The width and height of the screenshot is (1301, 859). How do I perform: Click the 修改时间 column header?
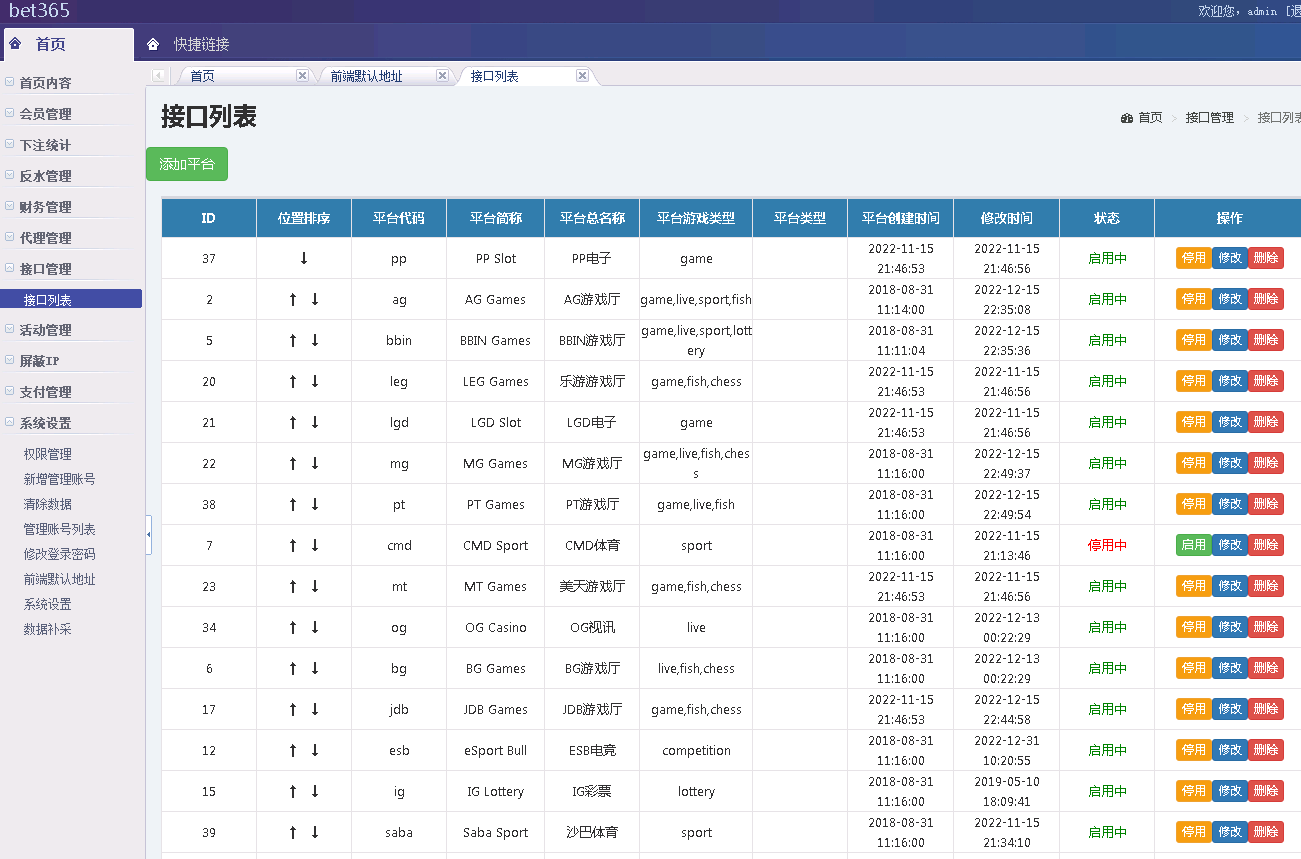pos(1006,218)
